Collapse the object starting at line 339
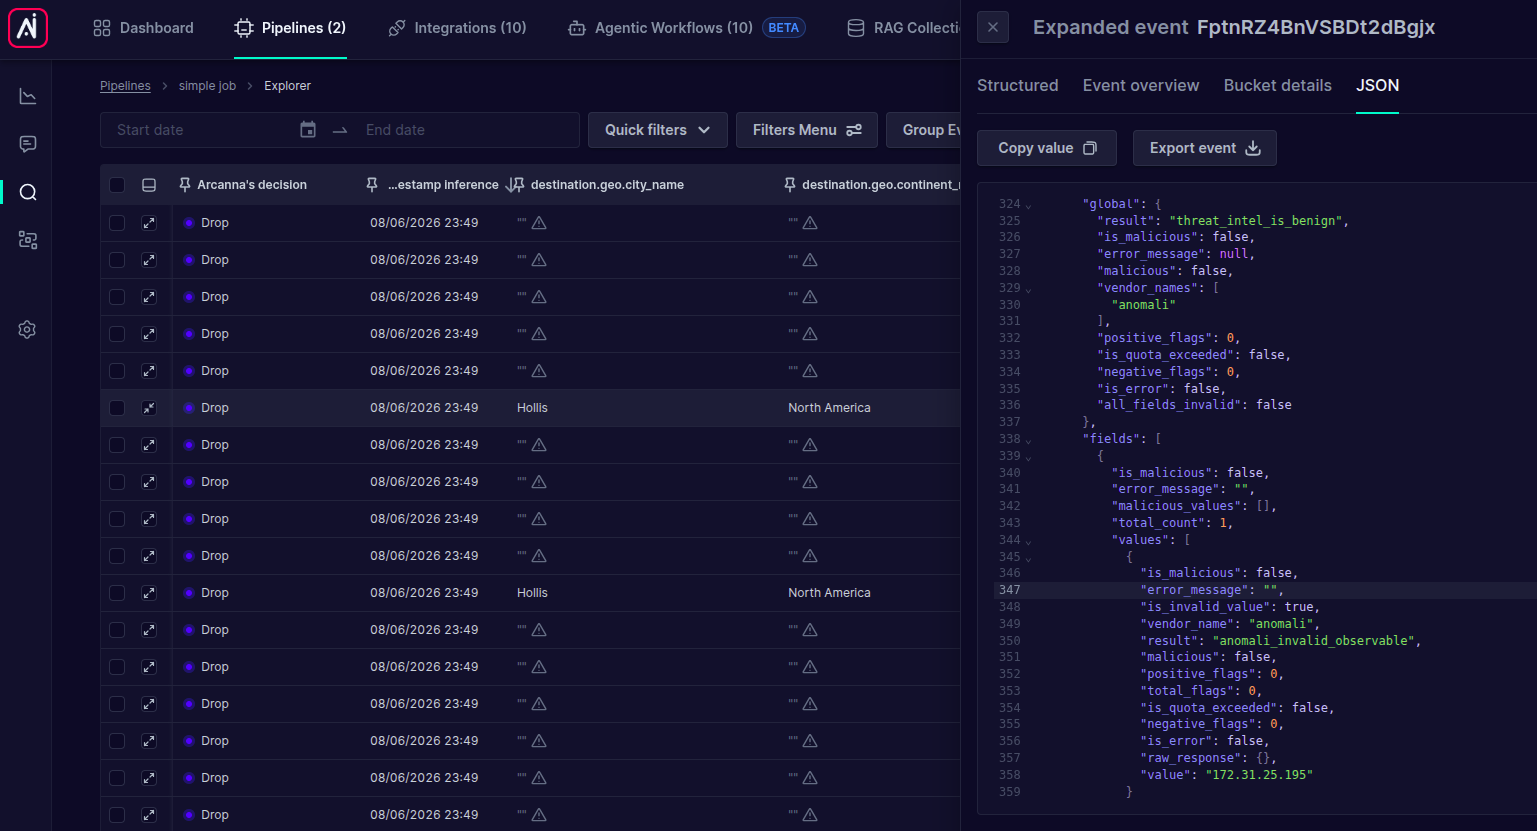This screenshot has width=1537, height=831. (1029, 458)
